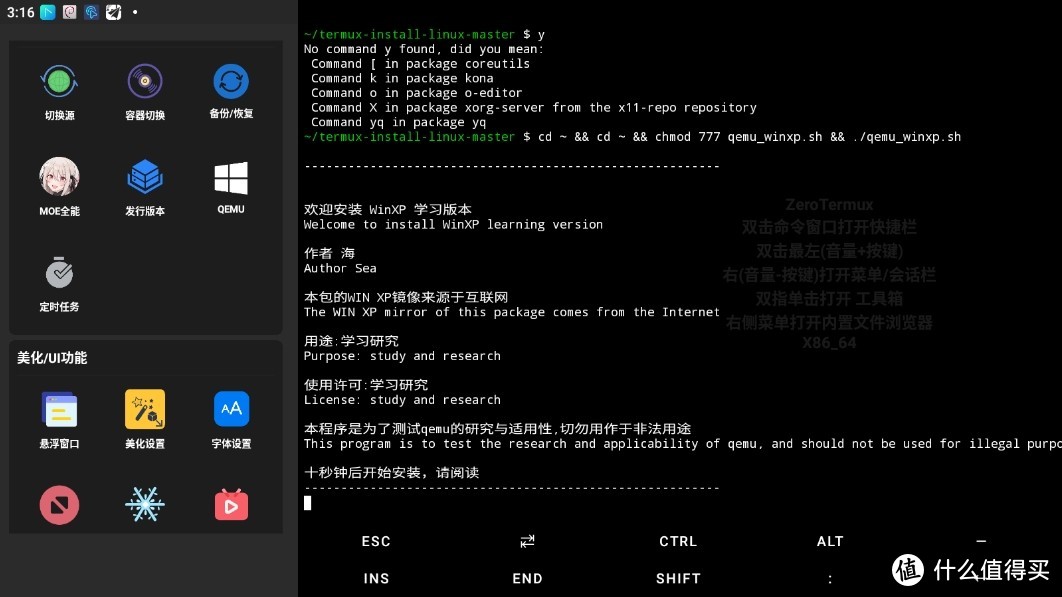This screenshot has width=1062, height=597.
Task: Click the 'Author Sea' line in terminal
Action: coord(340,268)
